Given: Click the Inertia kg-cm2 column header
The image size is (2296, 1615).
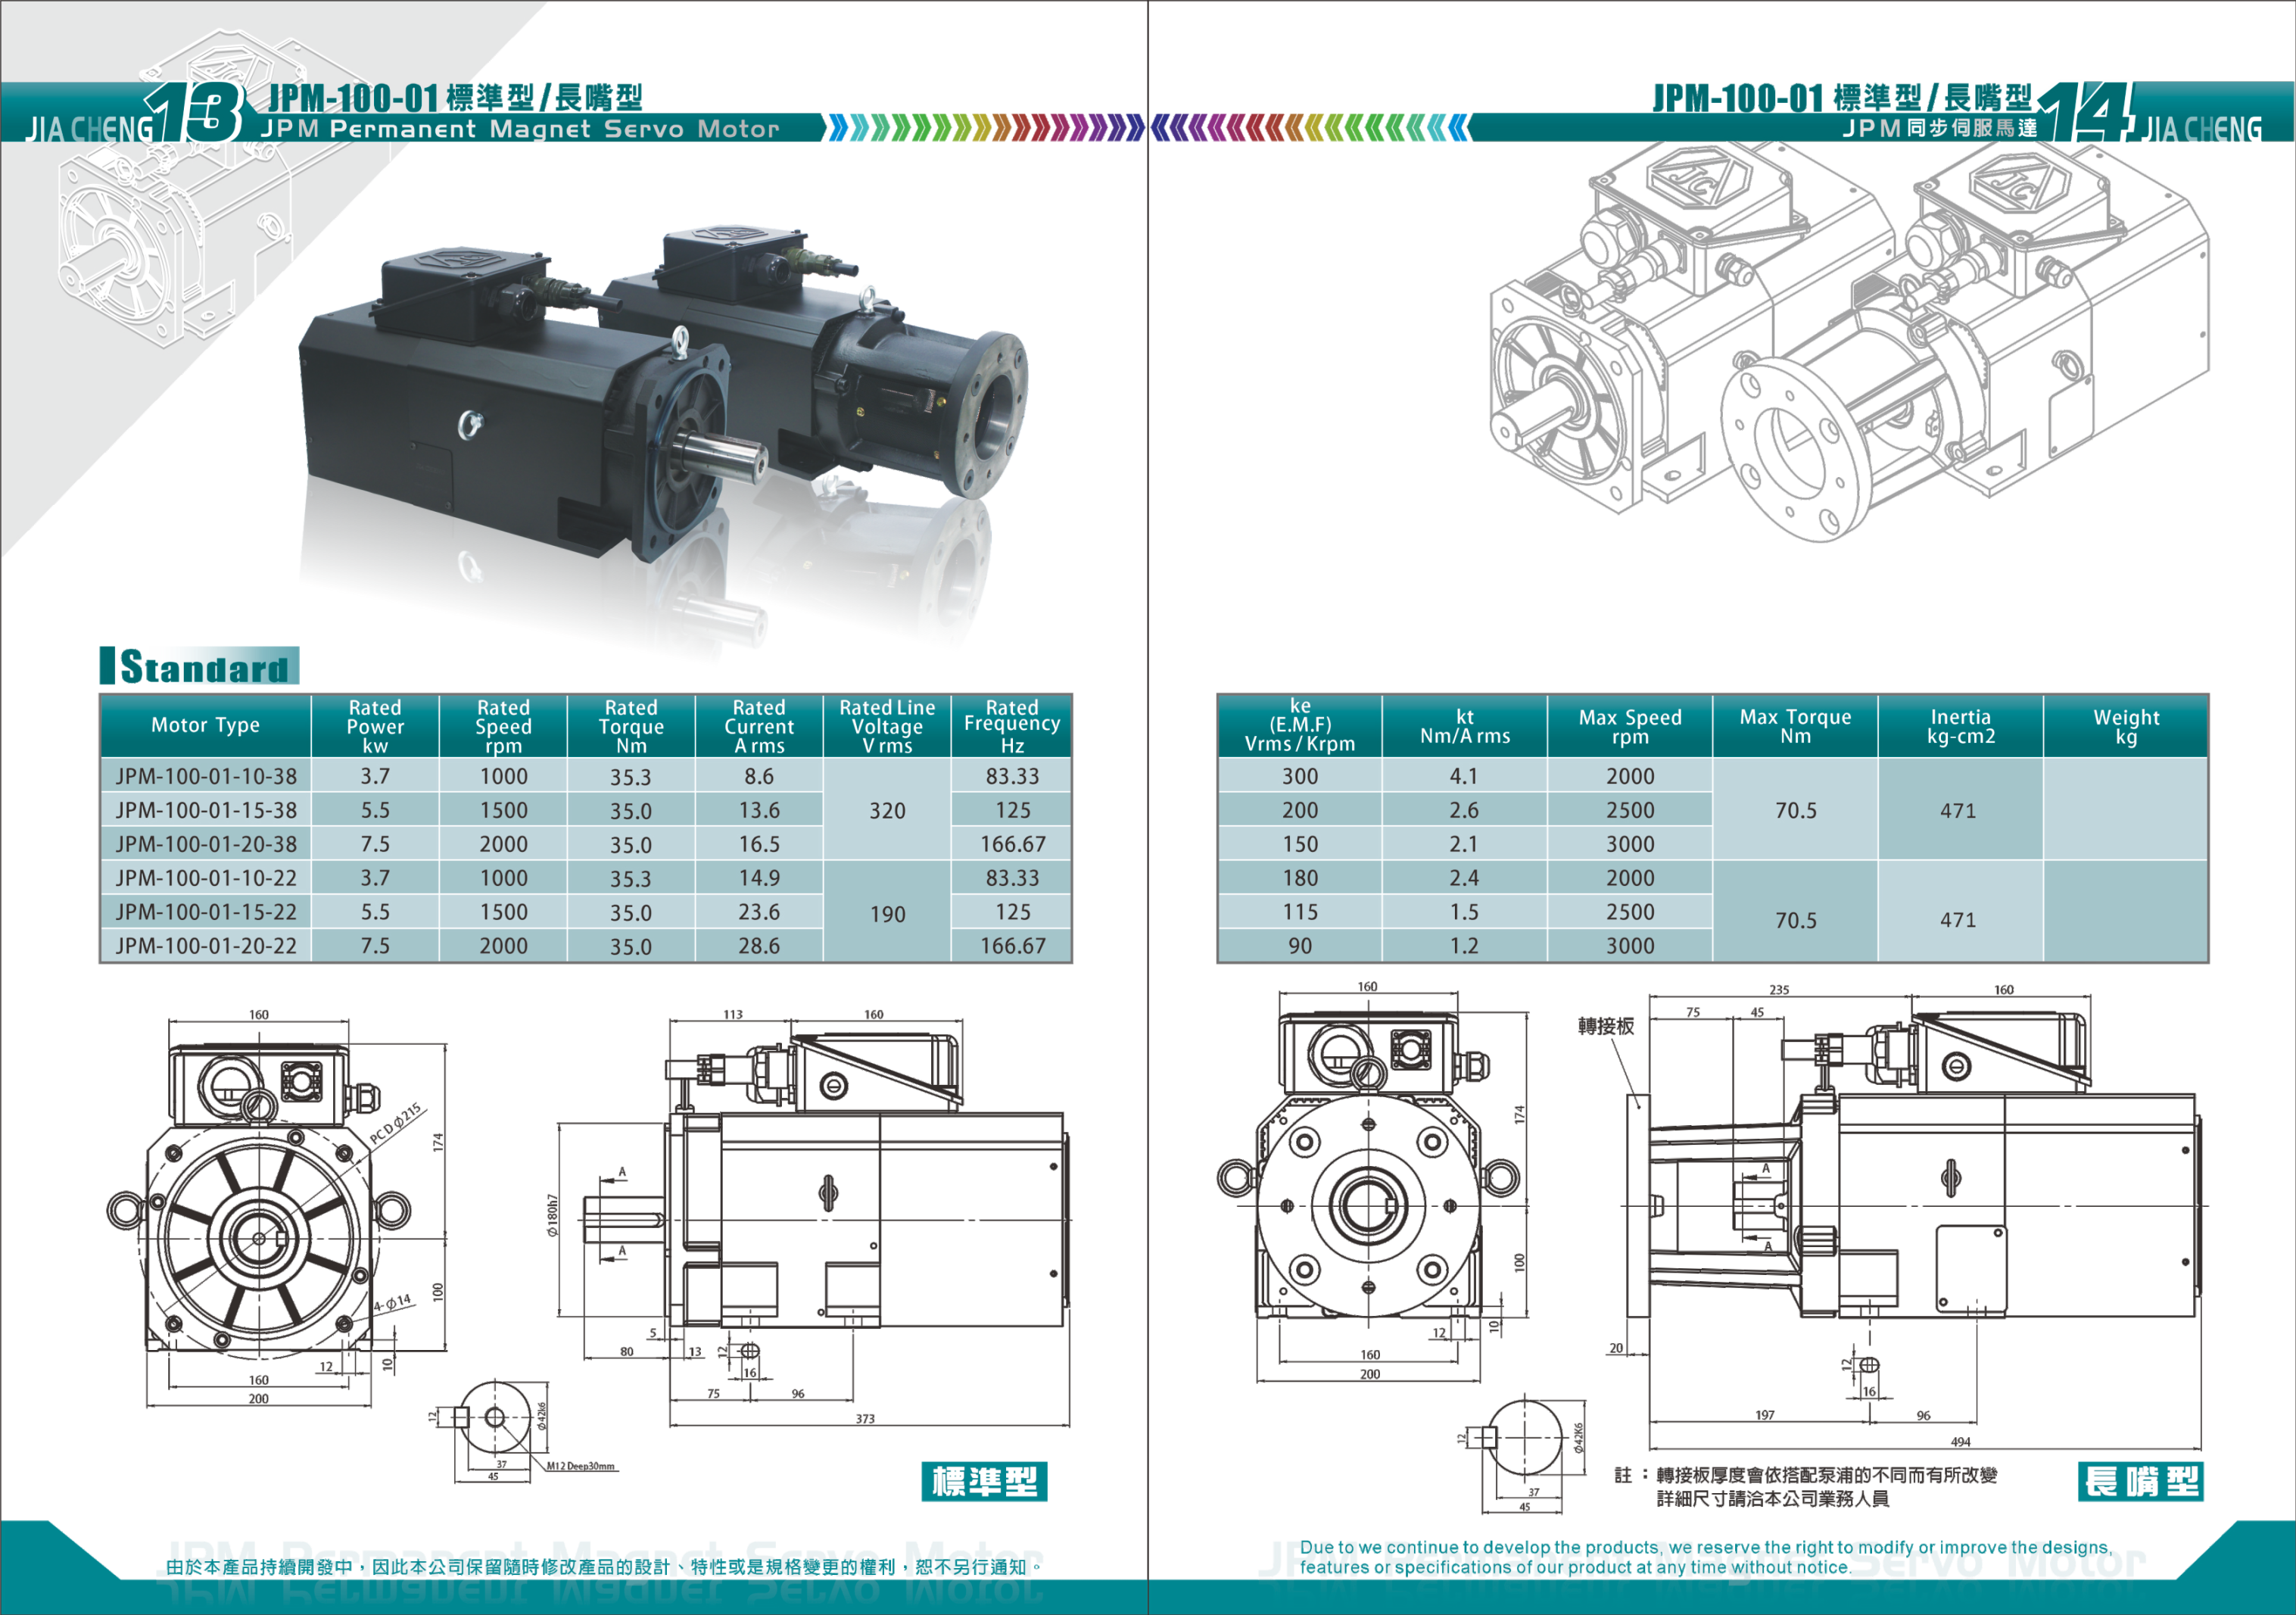Looking at the screenshot, I should [x=1960, y=726].
